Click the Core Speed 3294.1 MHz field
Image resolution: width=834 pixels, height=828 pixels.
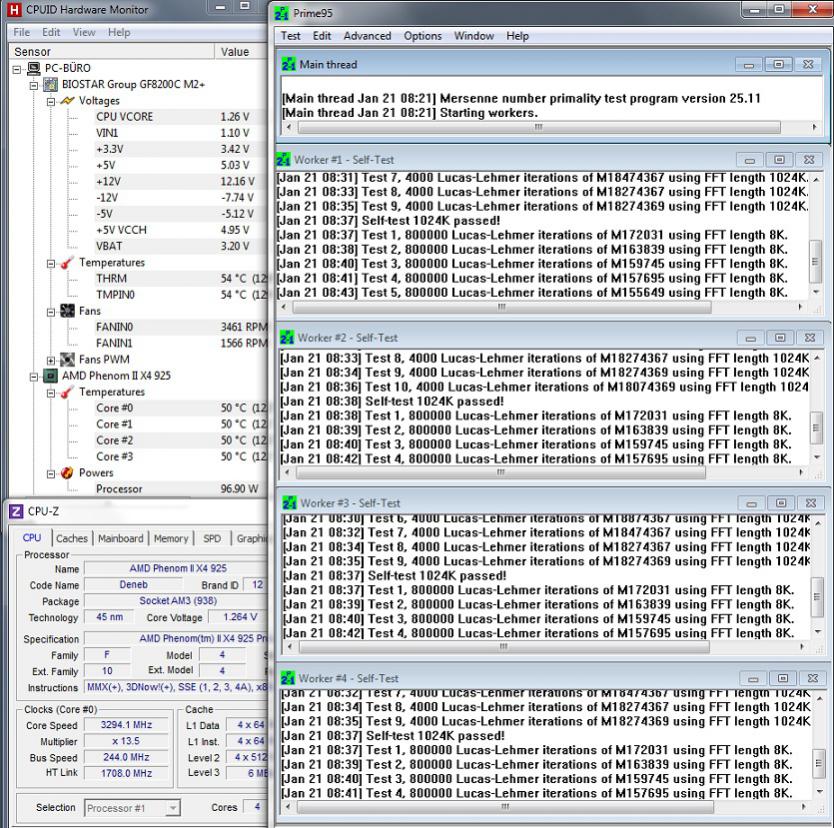(x=126, y=725)
